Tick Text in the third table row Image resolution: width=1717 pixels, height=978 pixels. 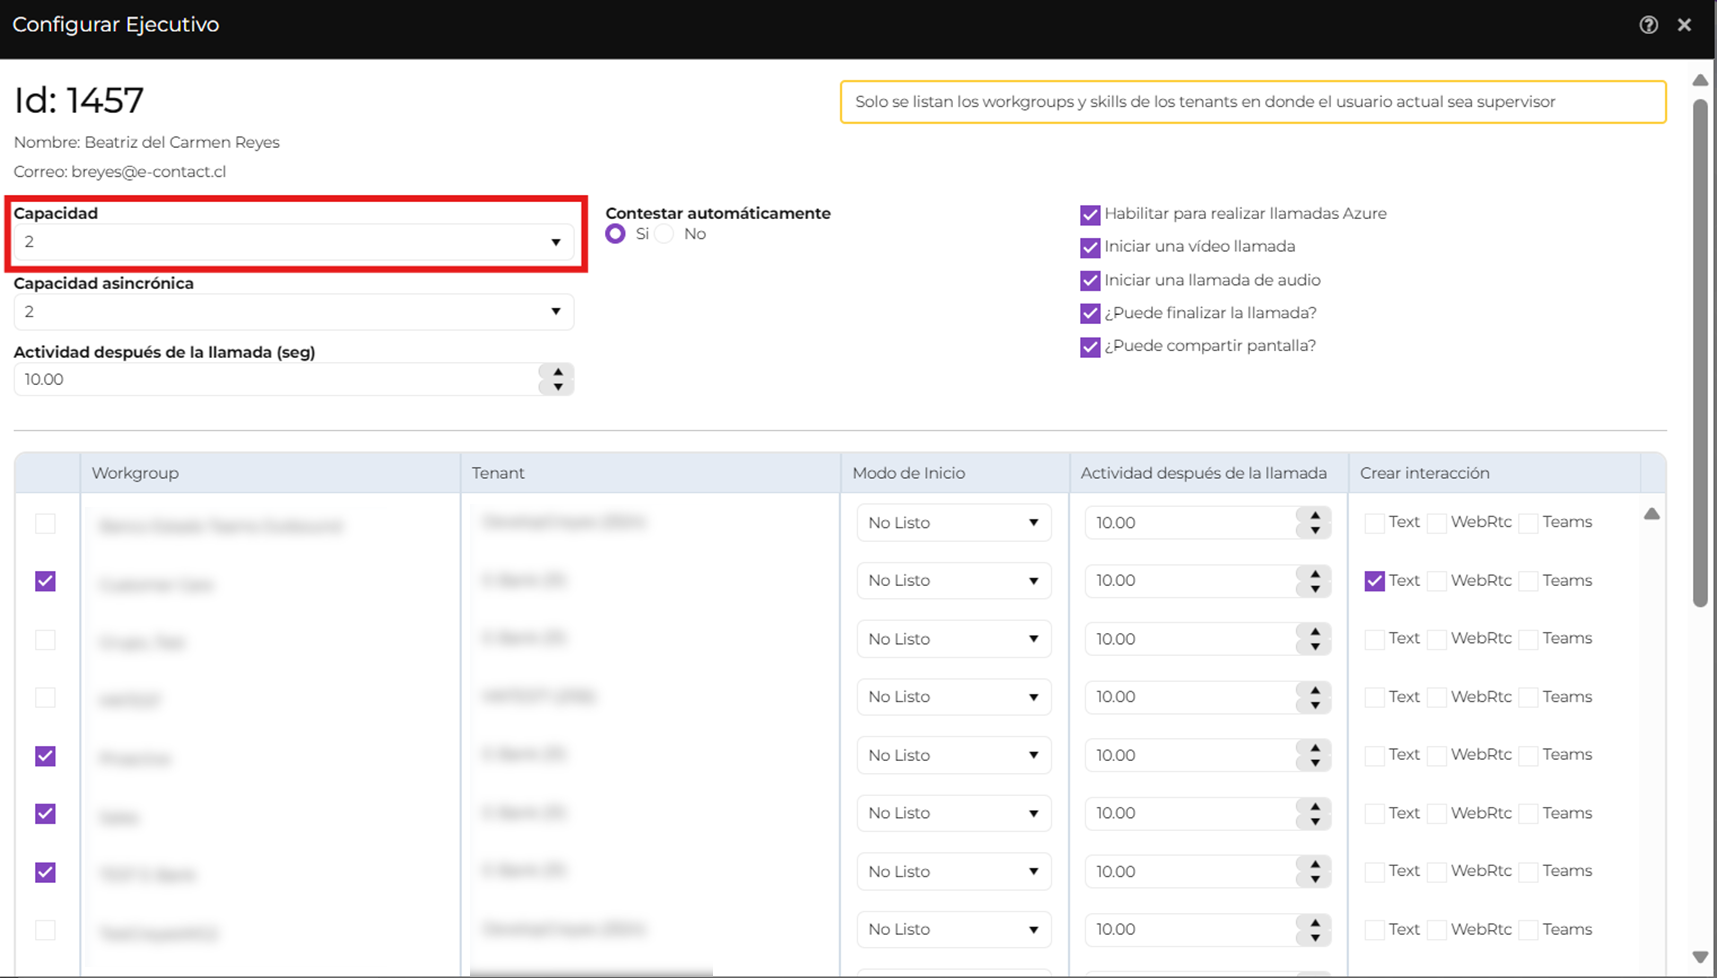[x=1375, y=639]
